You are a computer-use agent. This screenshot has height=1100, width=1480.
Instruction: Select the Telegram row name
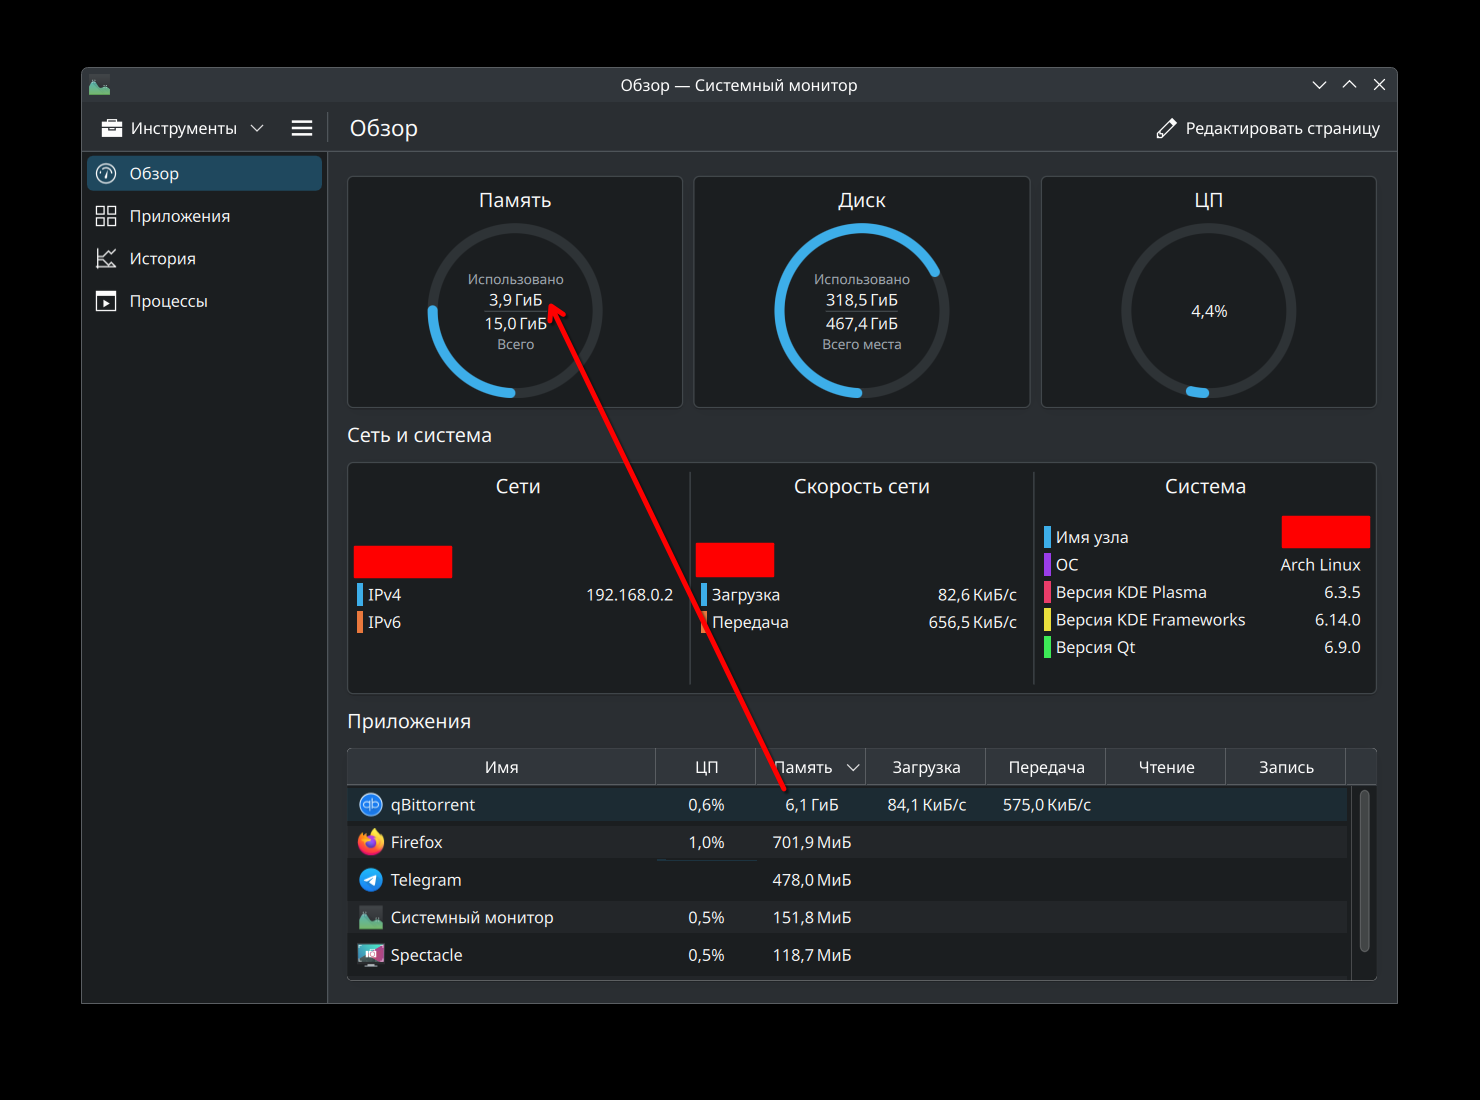426,880
